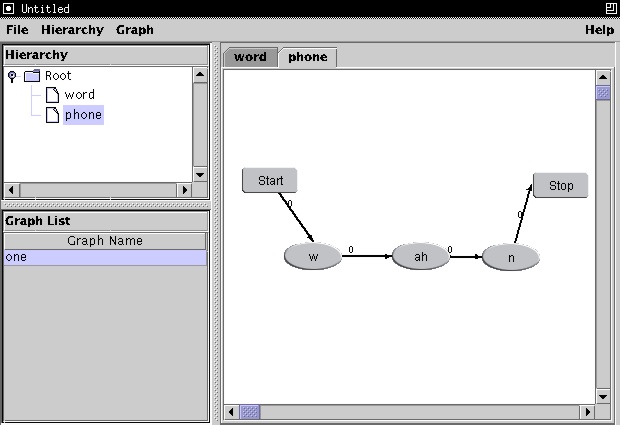Click arc weight 0 between ah and n
Viewport: 620px width, 425px height.
click(x=450, y=249)
